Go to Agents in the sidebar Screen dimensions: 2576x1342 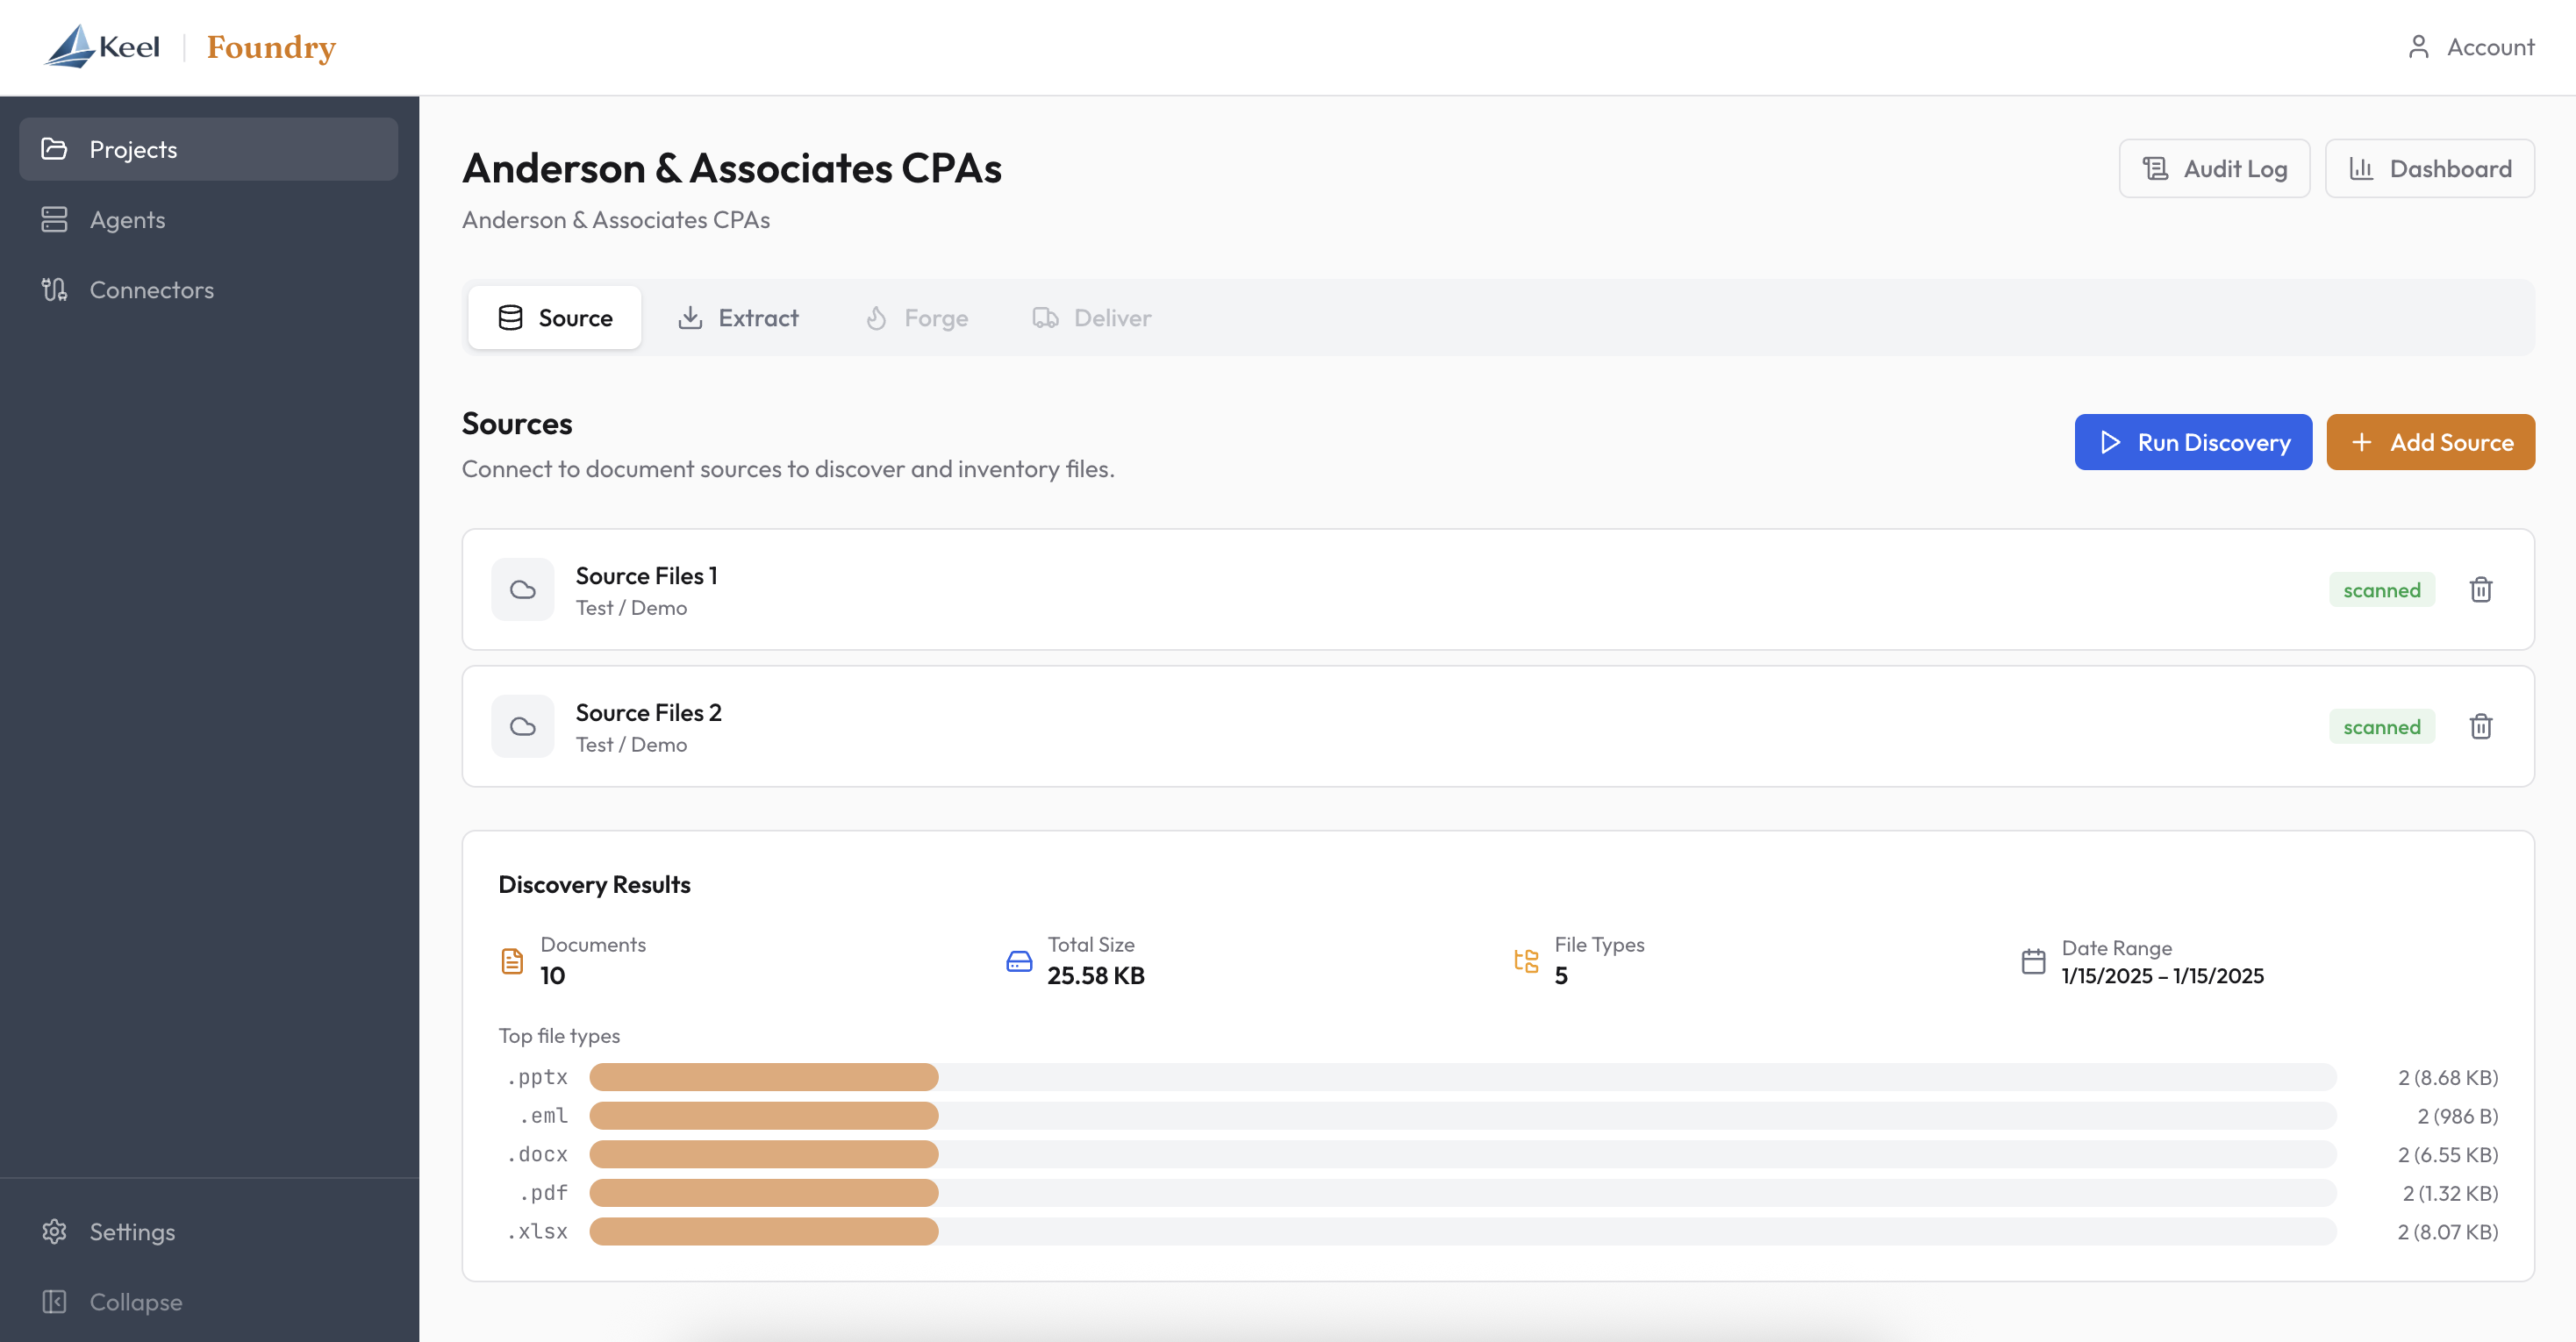pos(127,220)
